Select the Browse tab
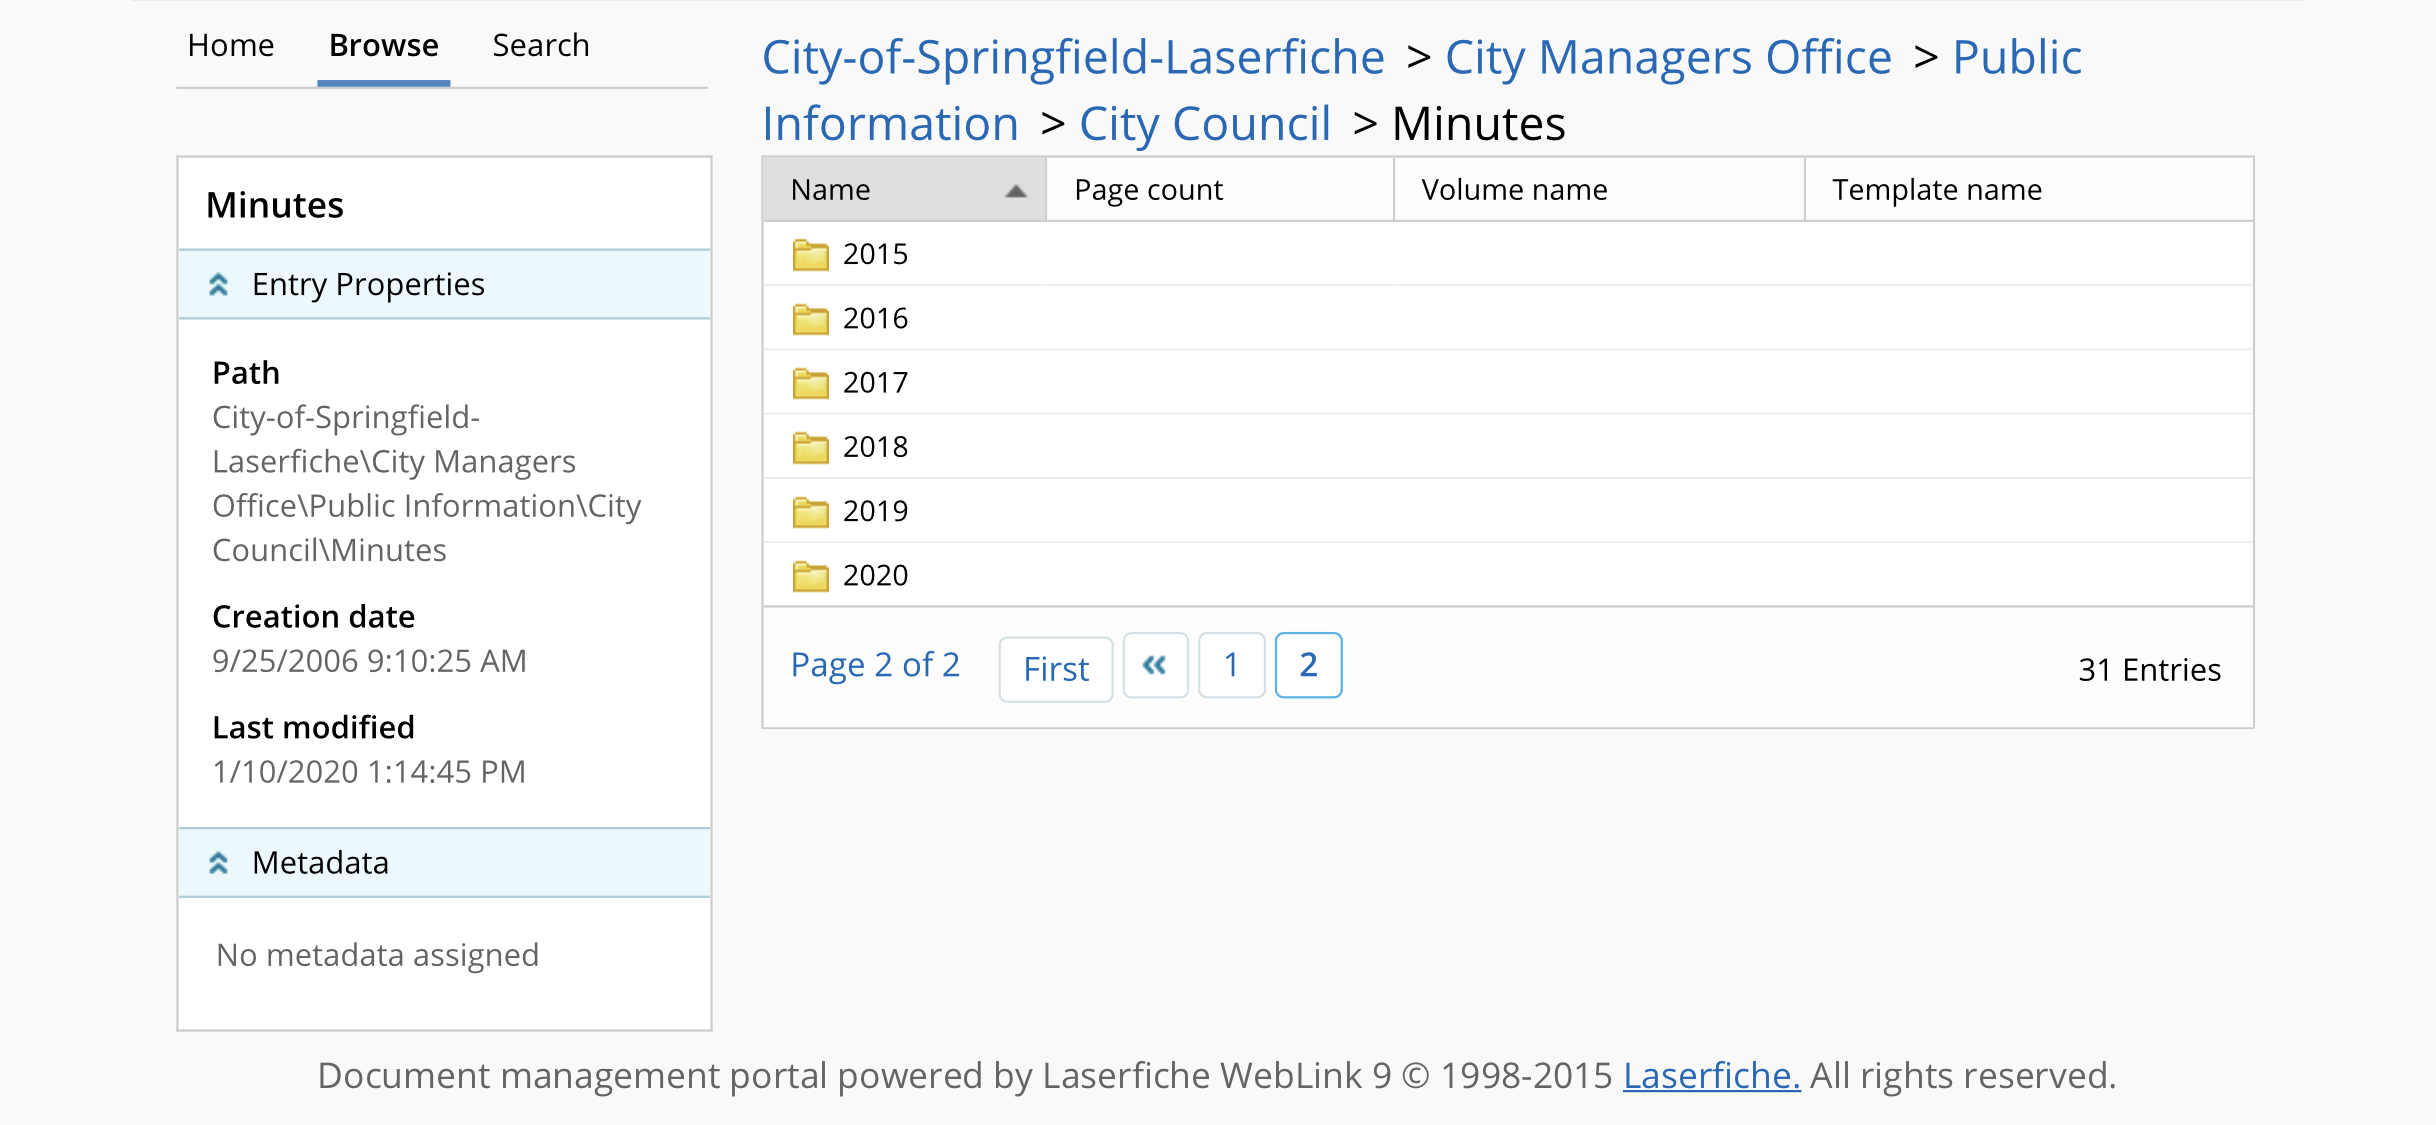 coord(383,46)
